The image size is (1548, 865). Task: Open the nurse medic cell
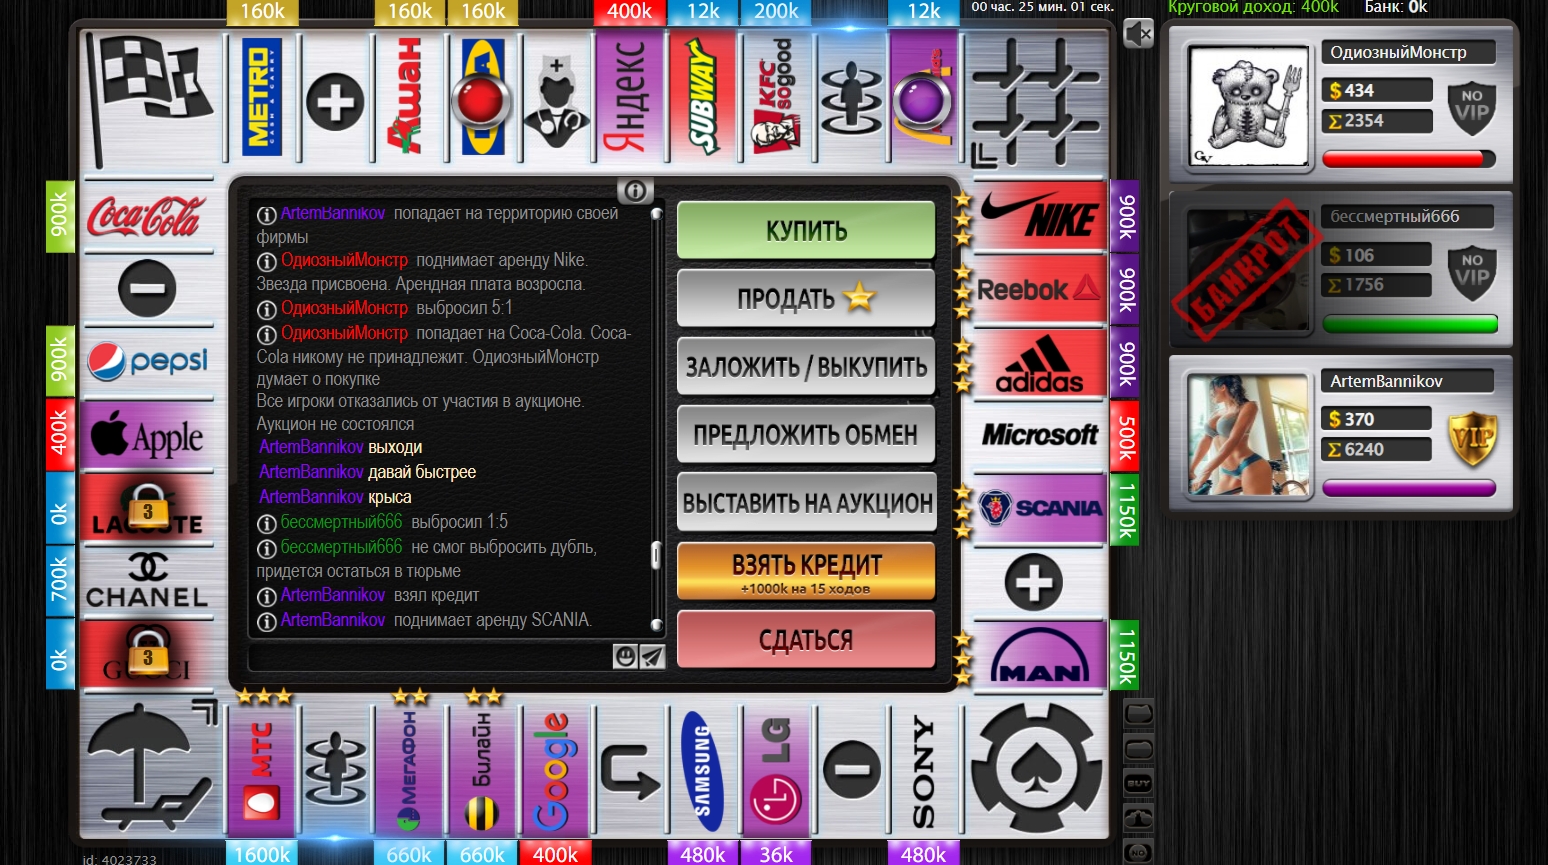[556, 98]
